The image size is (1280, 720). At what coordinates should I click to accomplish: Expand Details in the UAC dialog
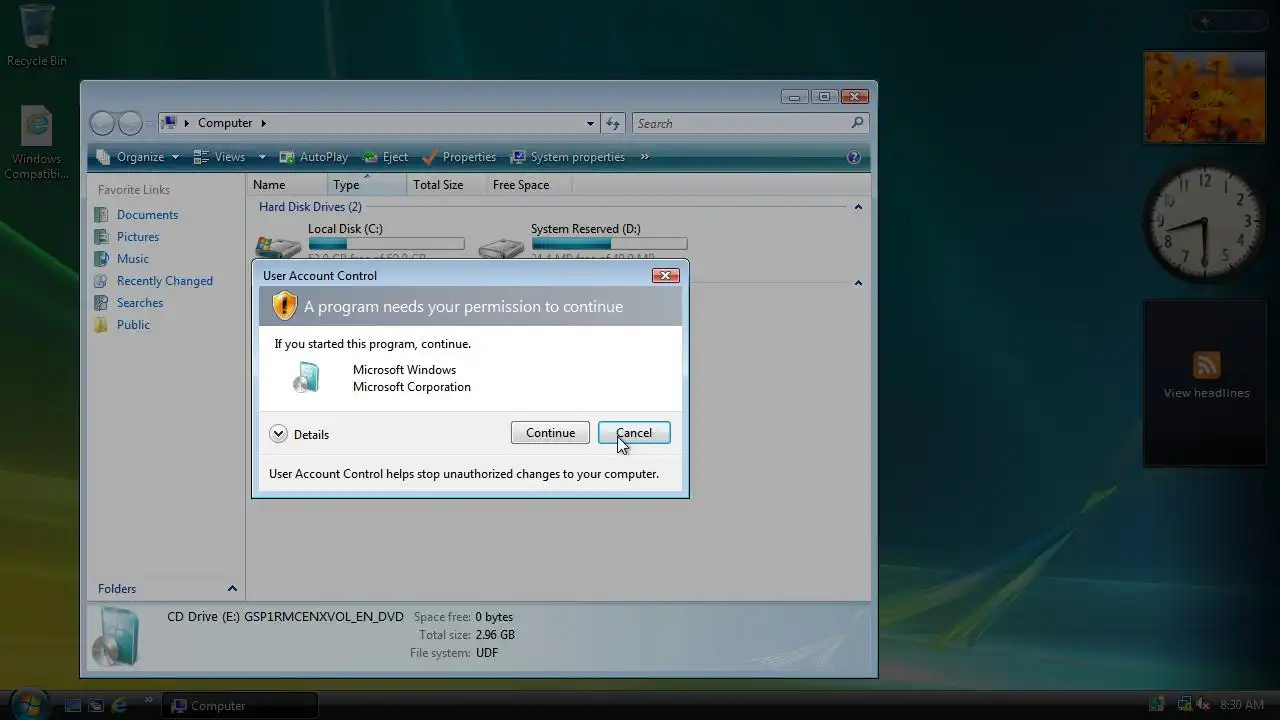(x=299, y=434)
